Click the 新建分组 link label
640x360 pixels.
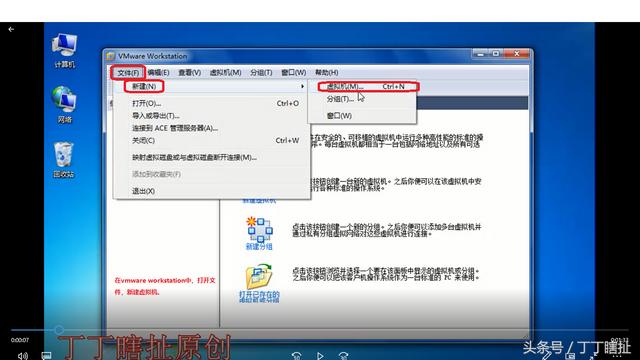(259, 247)
